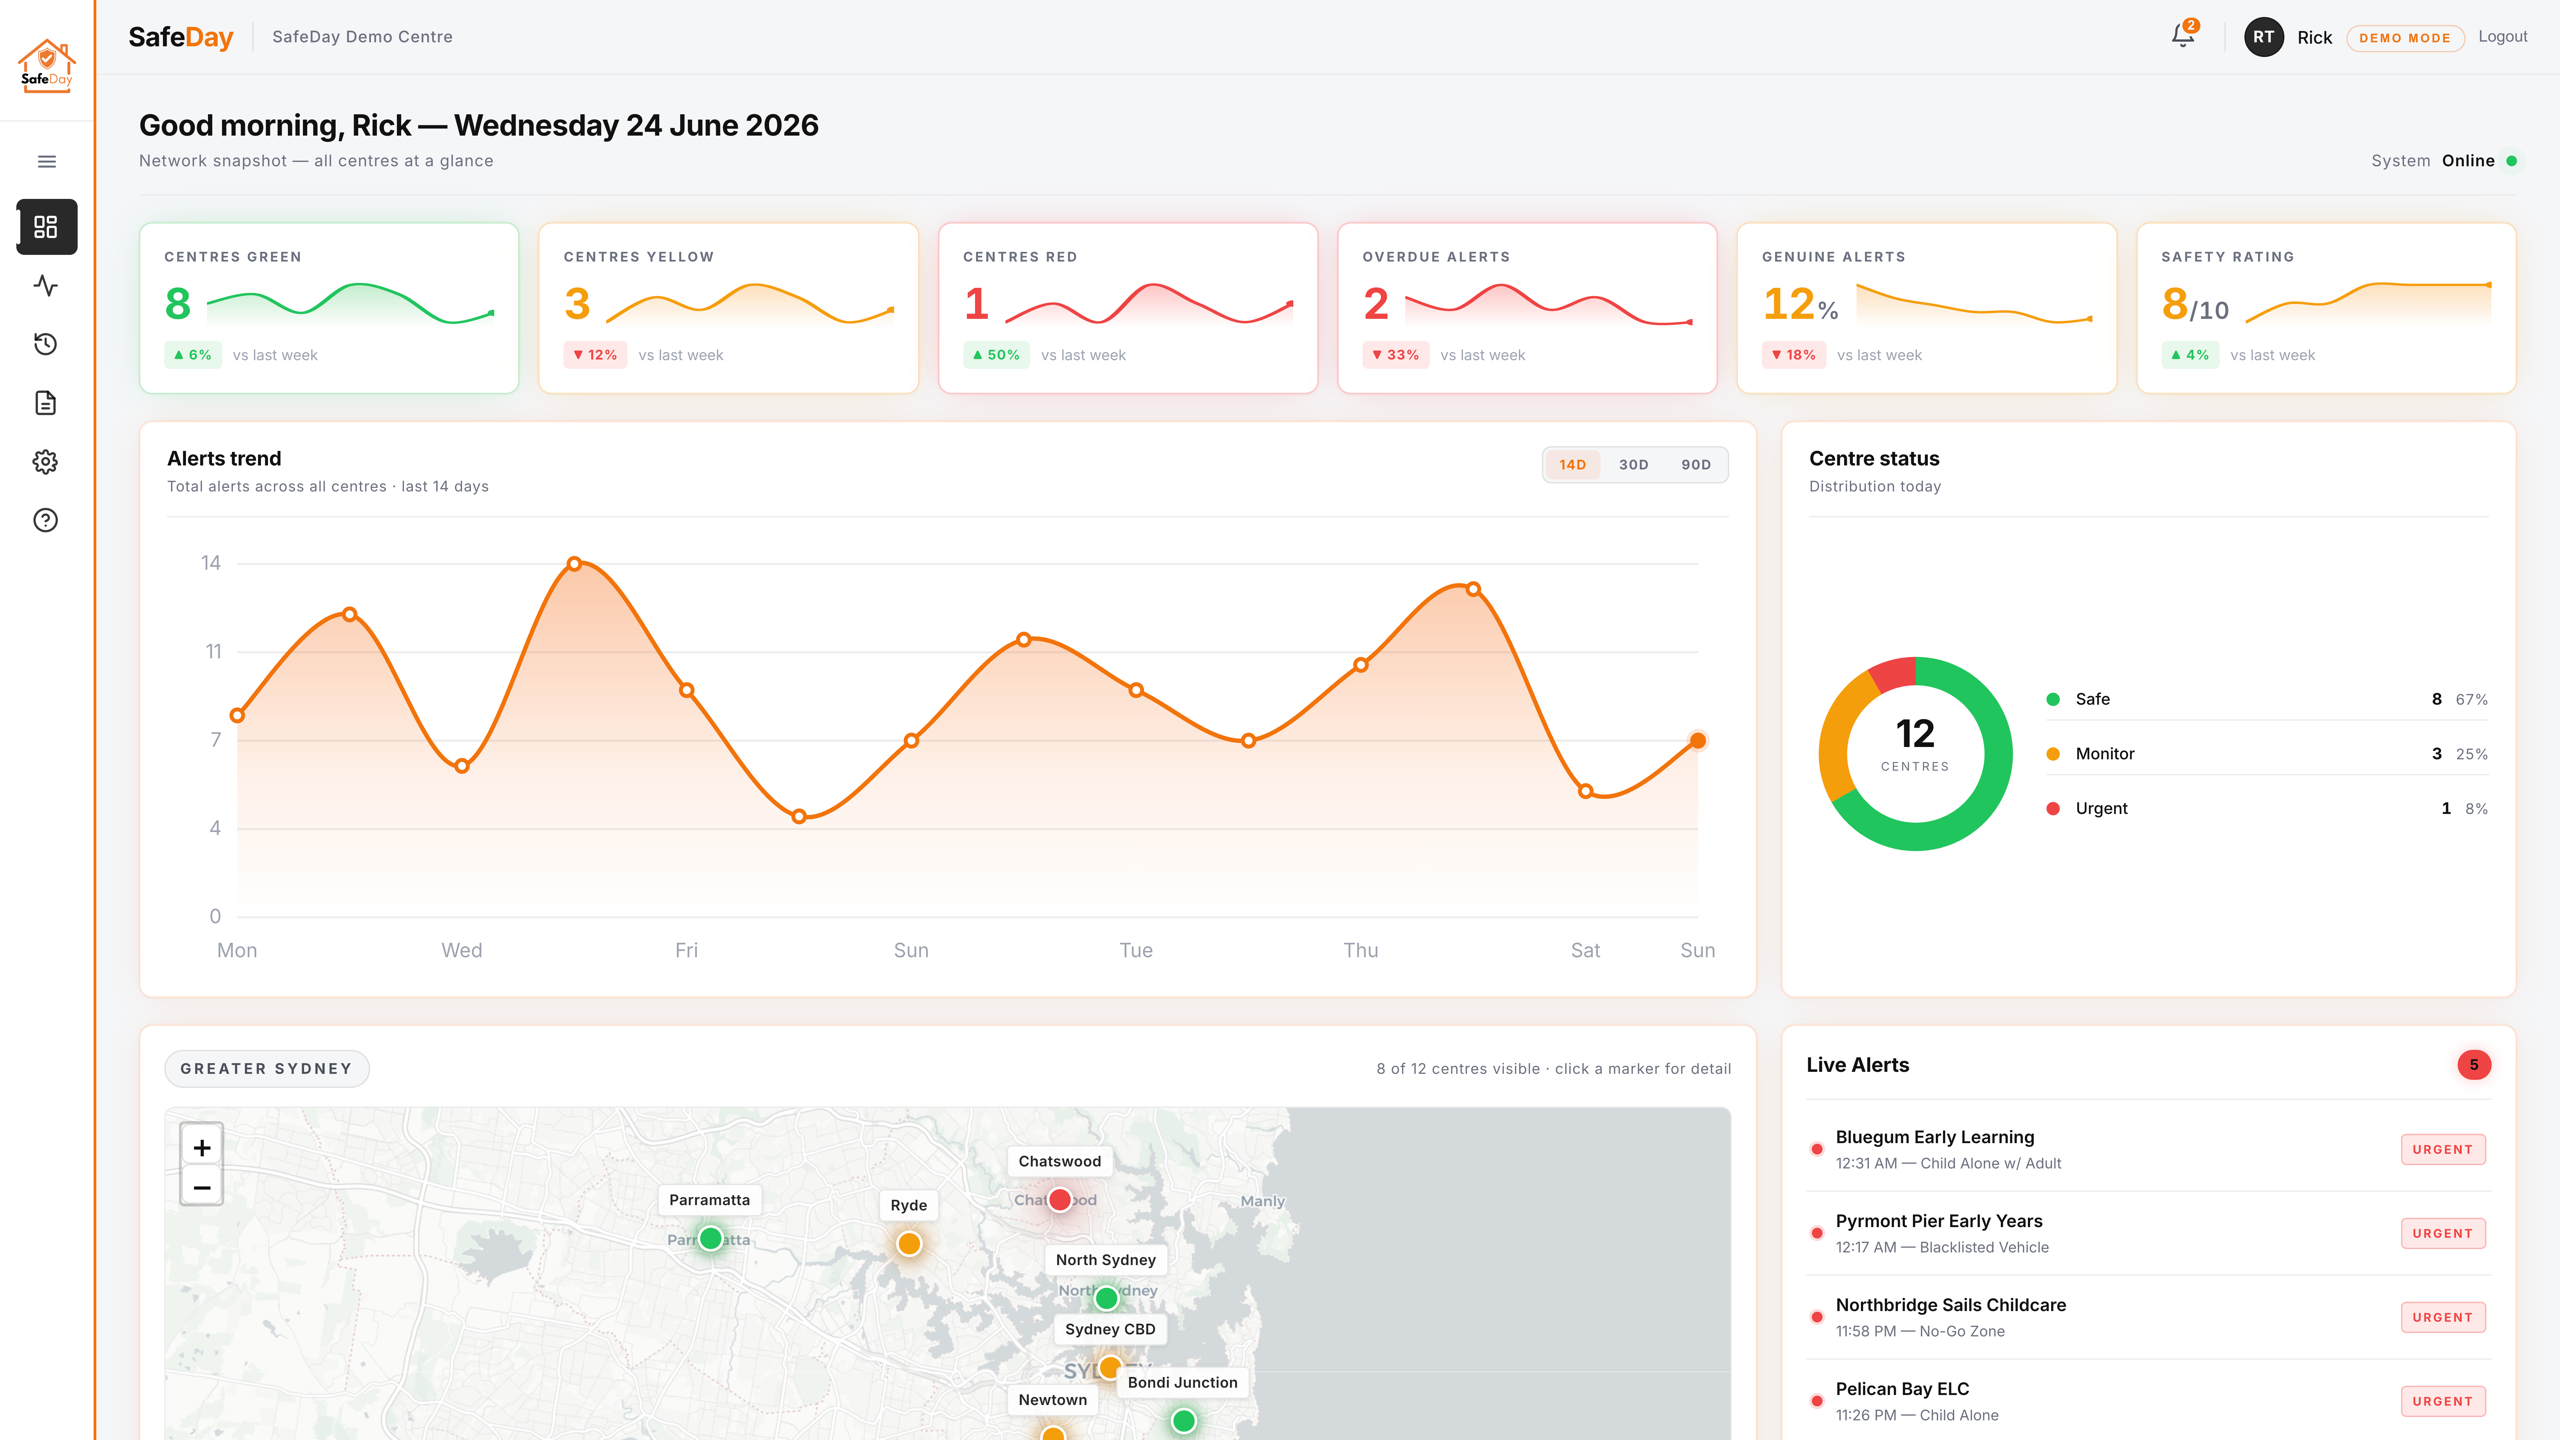Click the Live Alerts count badge
This screenshot has width=2560, height=1440.
point(2474,1065)
